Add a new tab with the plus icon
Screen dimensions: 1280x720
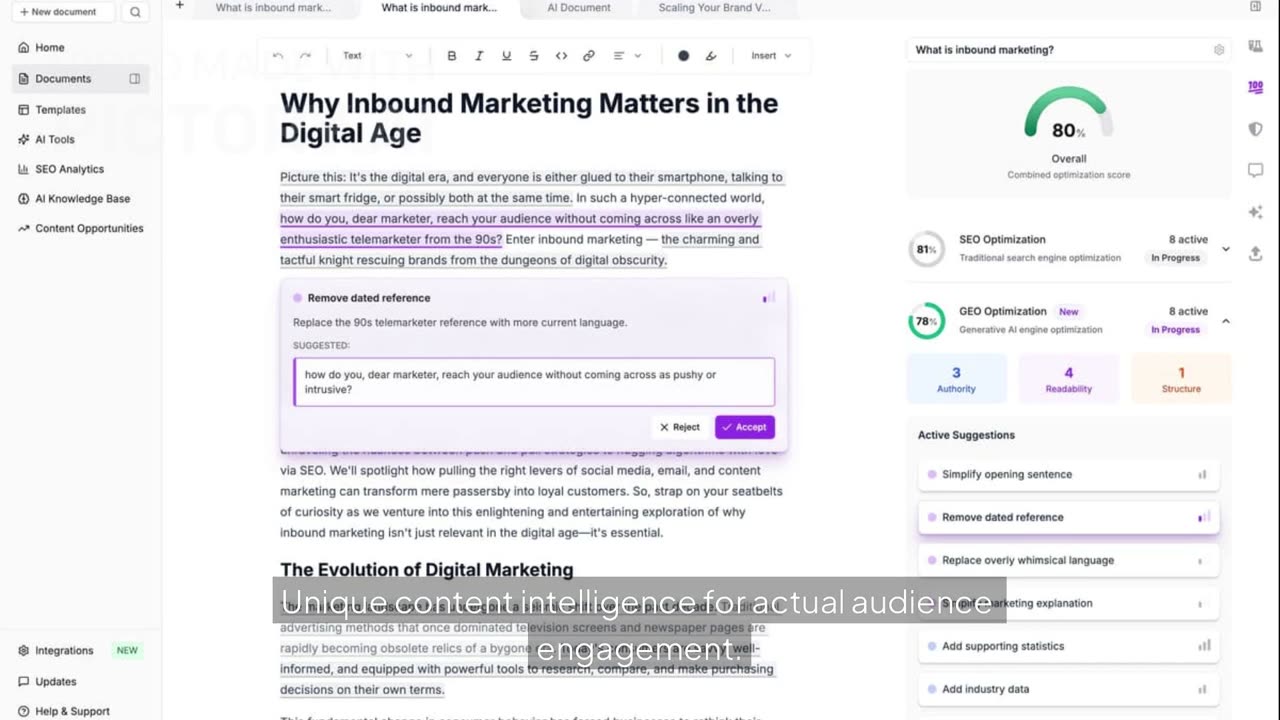pos(180,6)
